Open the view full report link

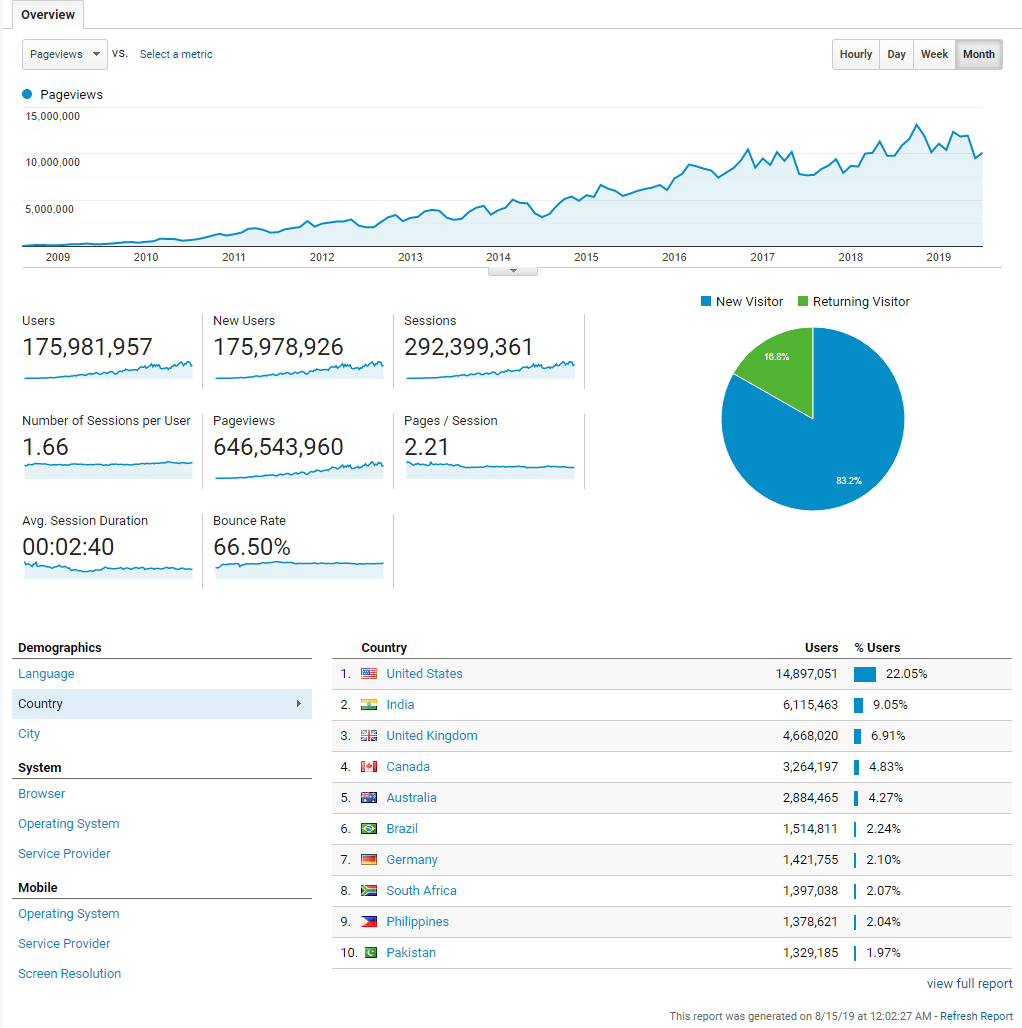[969, 983]
